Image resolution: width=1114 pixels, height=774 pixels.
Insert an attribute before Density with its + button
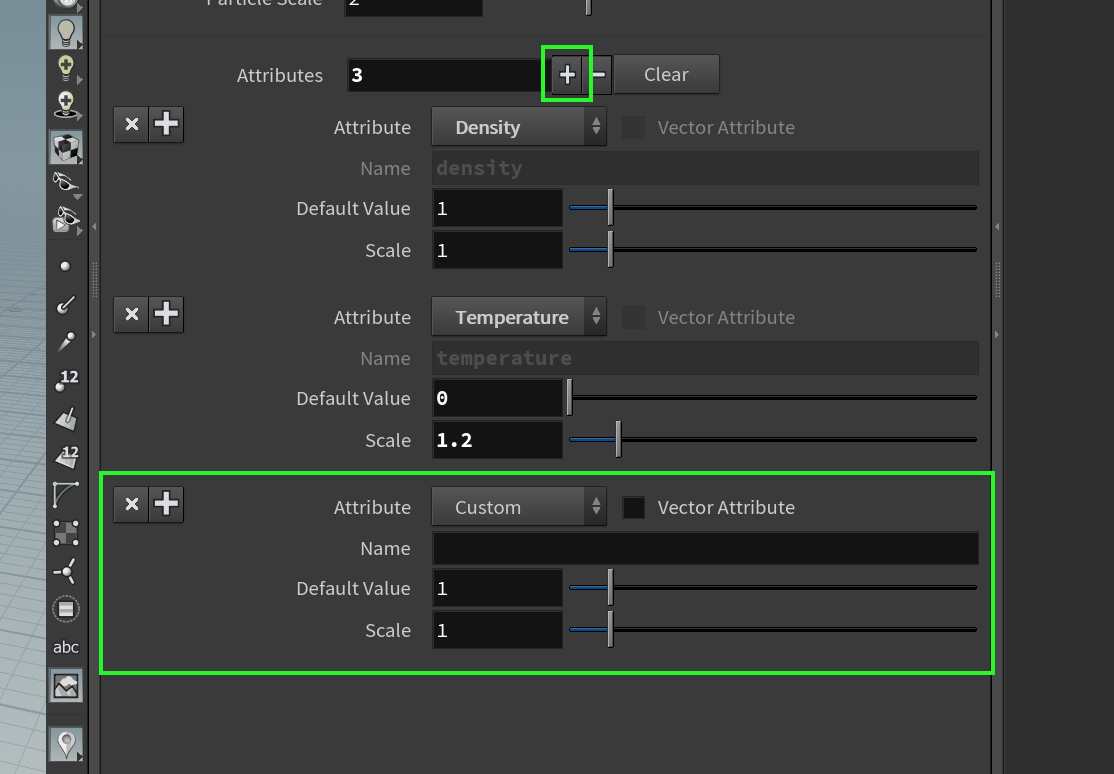(x=166, y=124)
